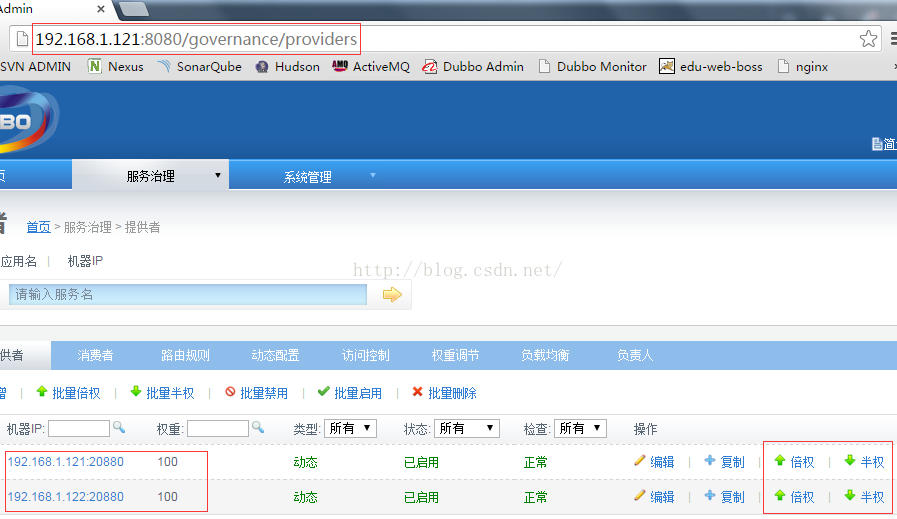Screen dimensions: 897x519
Task: Click 批量禁用 batch disable
Action: click(x=256, y=393)
